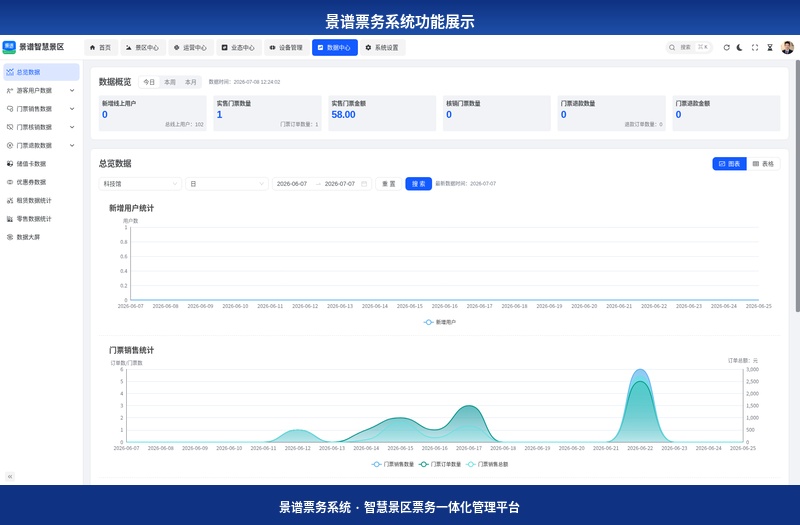Toggle the 新增用户 legend series
The height and width of the screenshot is (525, 800).
440,322
